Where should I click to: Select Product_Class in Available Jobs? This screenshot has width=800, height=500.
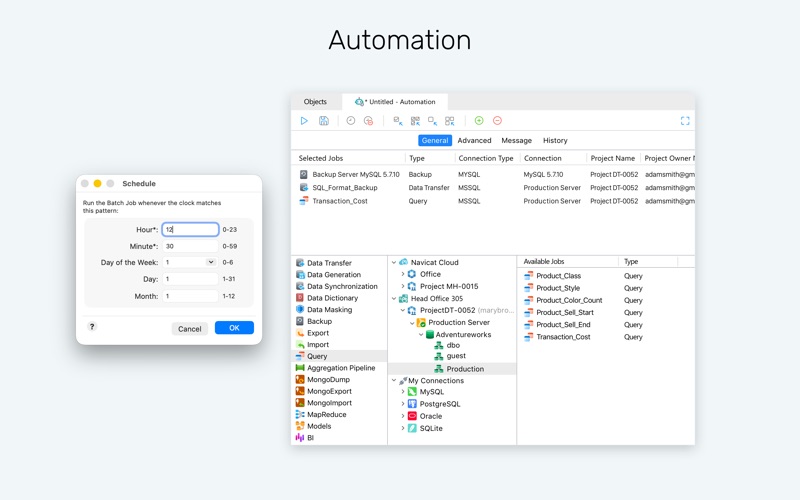coord(559,276)
